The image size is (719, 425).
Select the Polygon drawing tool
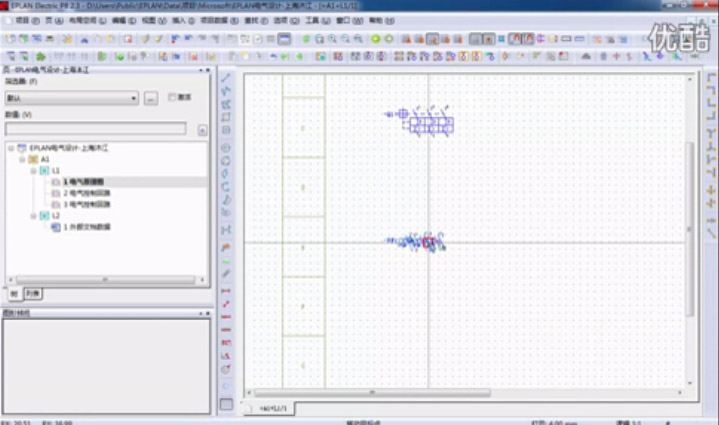[226, 104]
